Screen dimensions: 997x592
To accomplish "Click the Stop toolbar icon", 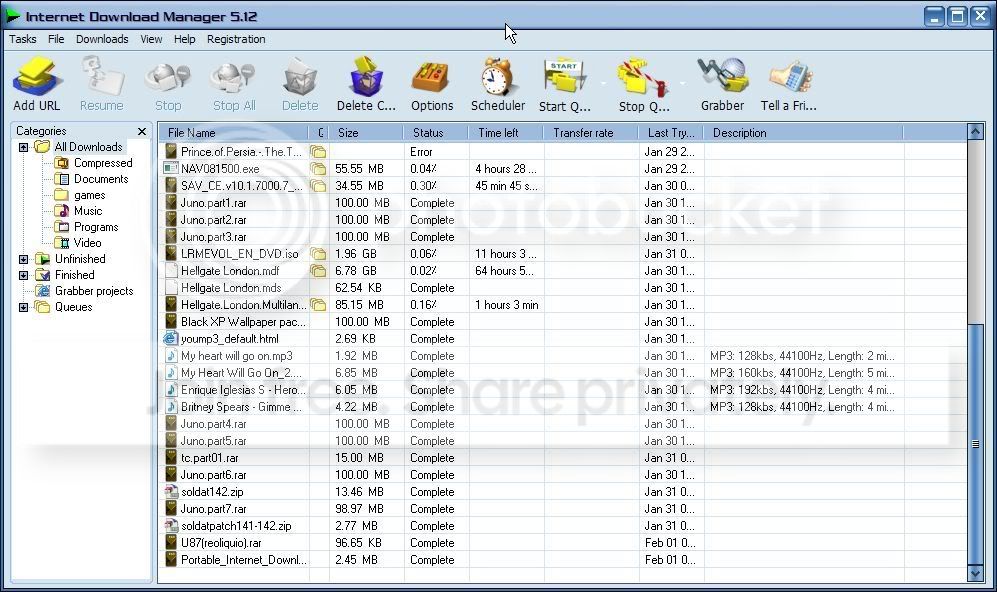I will coord(168,78).
